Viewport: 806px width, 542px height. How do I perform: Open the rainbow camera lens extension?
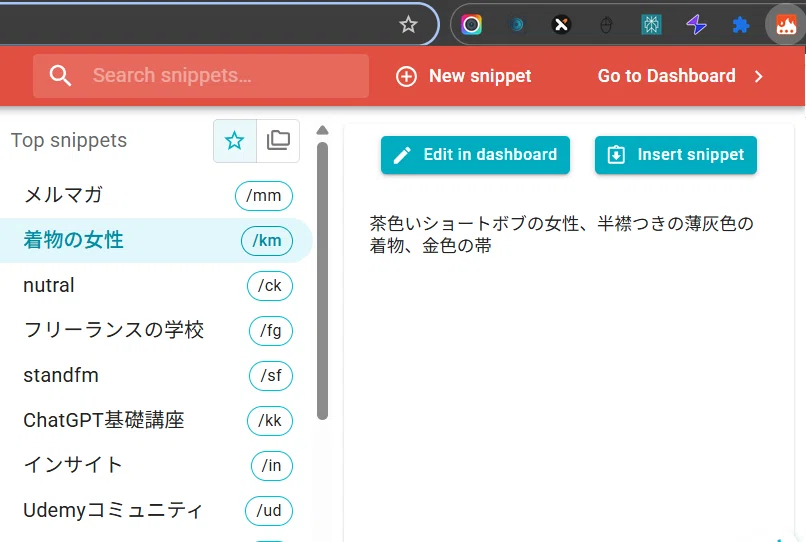click(x=471, y=24)
